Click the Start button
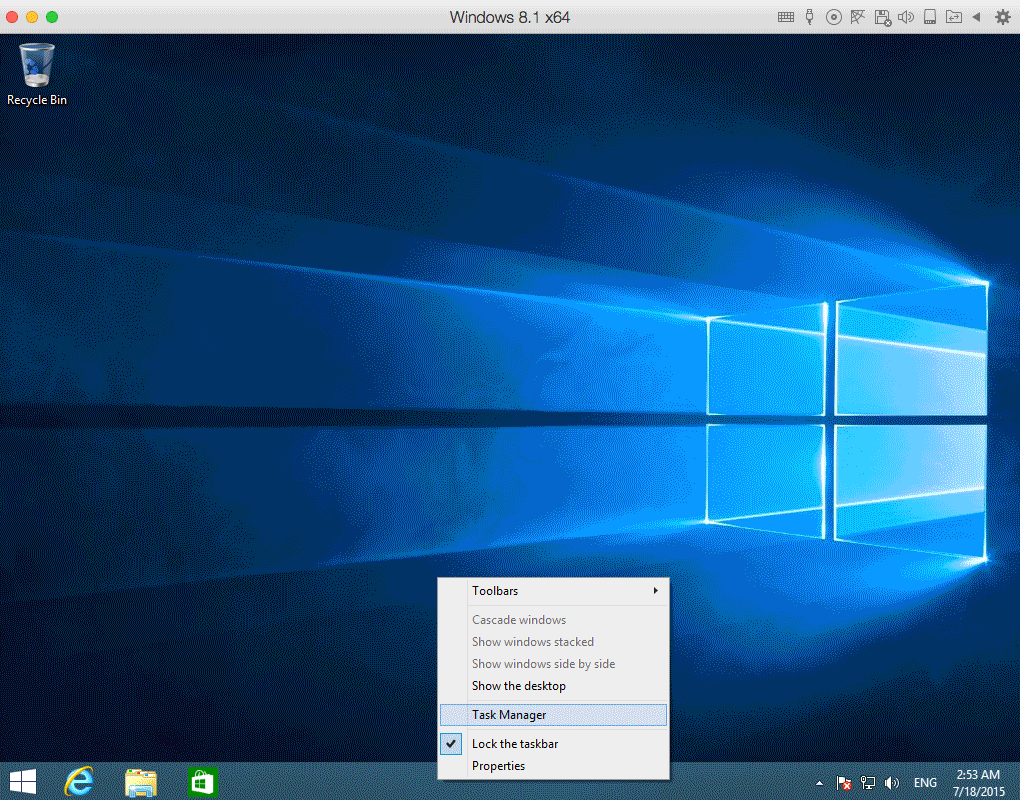This screenshot has height=800, width=1020. [22, 780]
